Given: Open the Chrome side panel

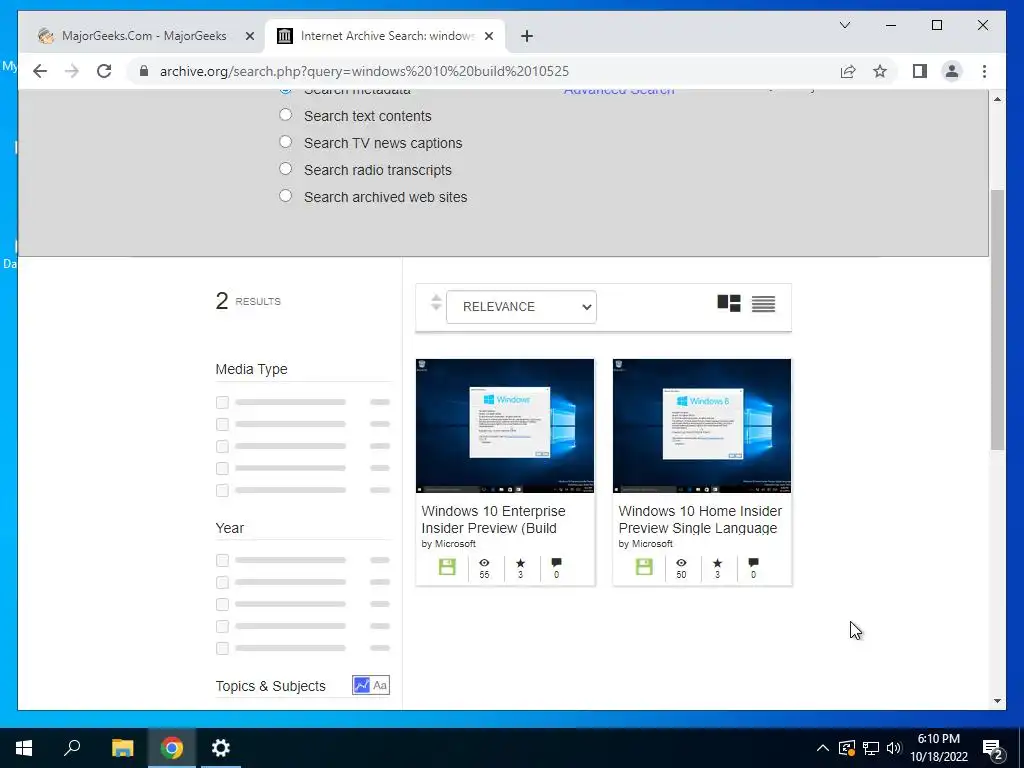Looking at the screenshot, I should point(920,71).
